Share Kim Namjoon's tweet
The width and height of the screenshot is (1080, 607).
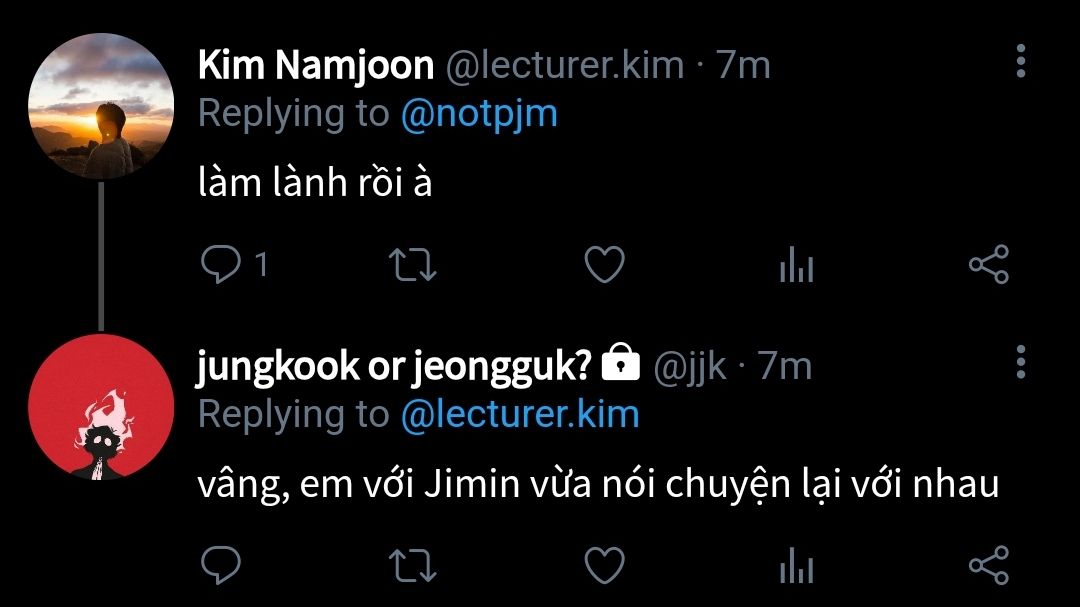(989, 265)
